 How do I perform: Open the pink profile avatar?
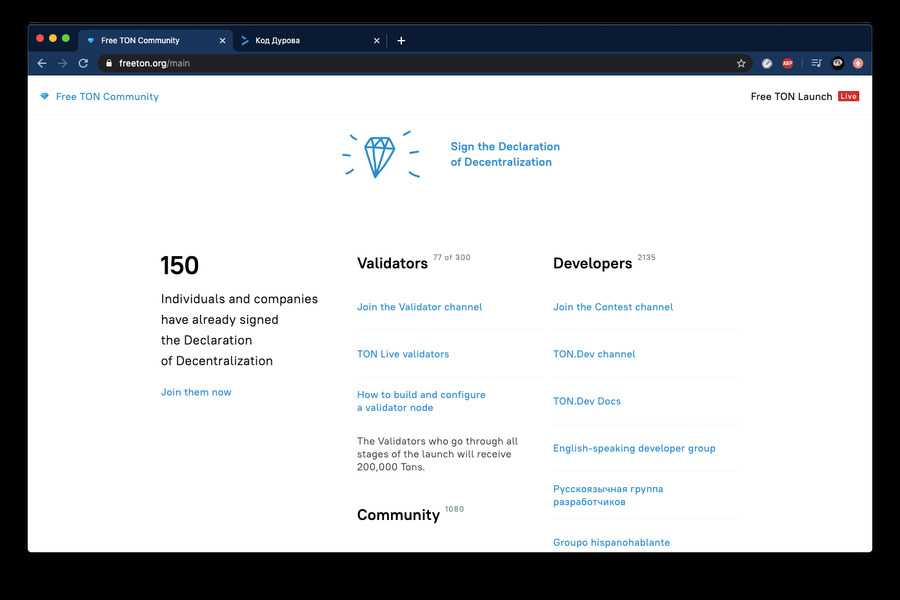(858, 63)
